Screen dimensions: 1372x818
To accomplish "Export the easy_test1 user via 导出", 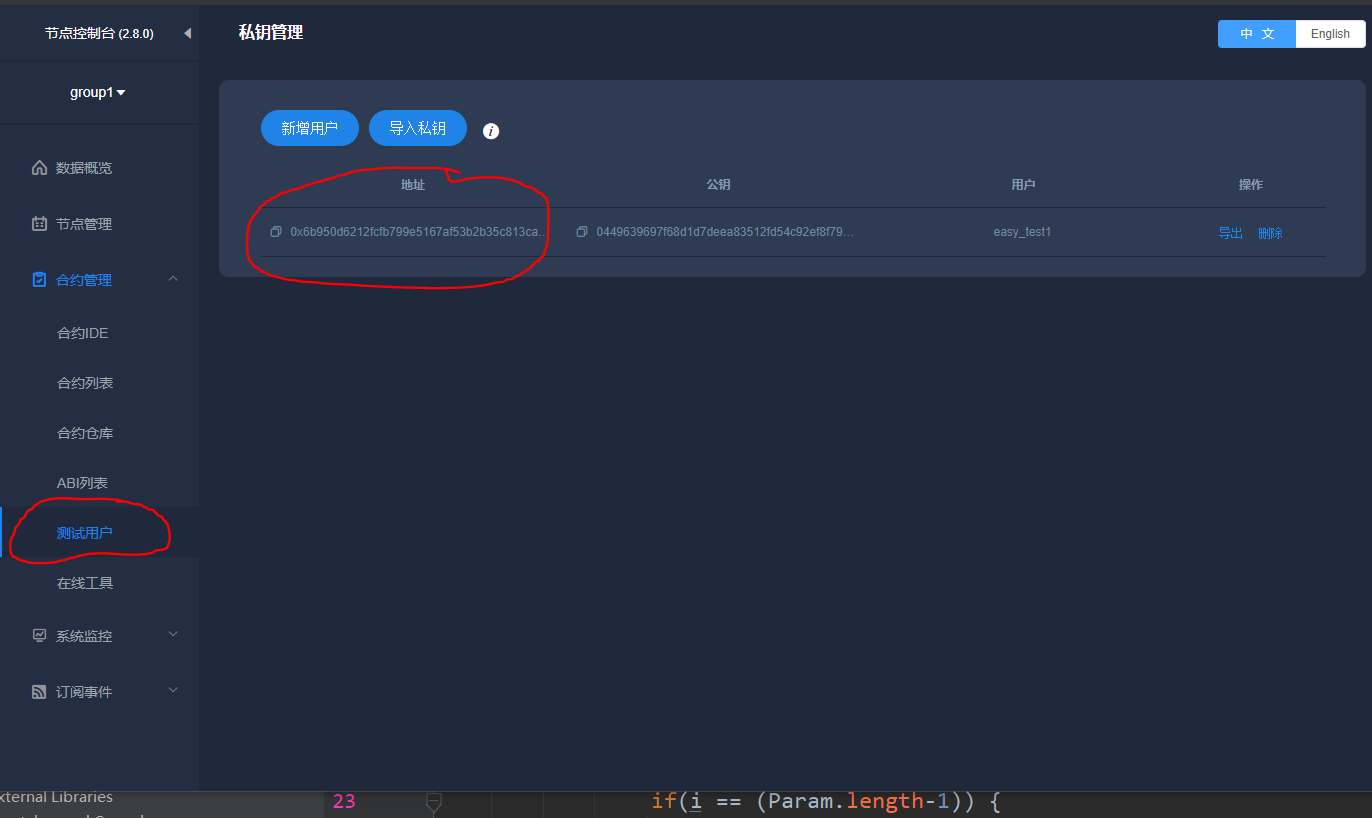I will pos(1230,232).
